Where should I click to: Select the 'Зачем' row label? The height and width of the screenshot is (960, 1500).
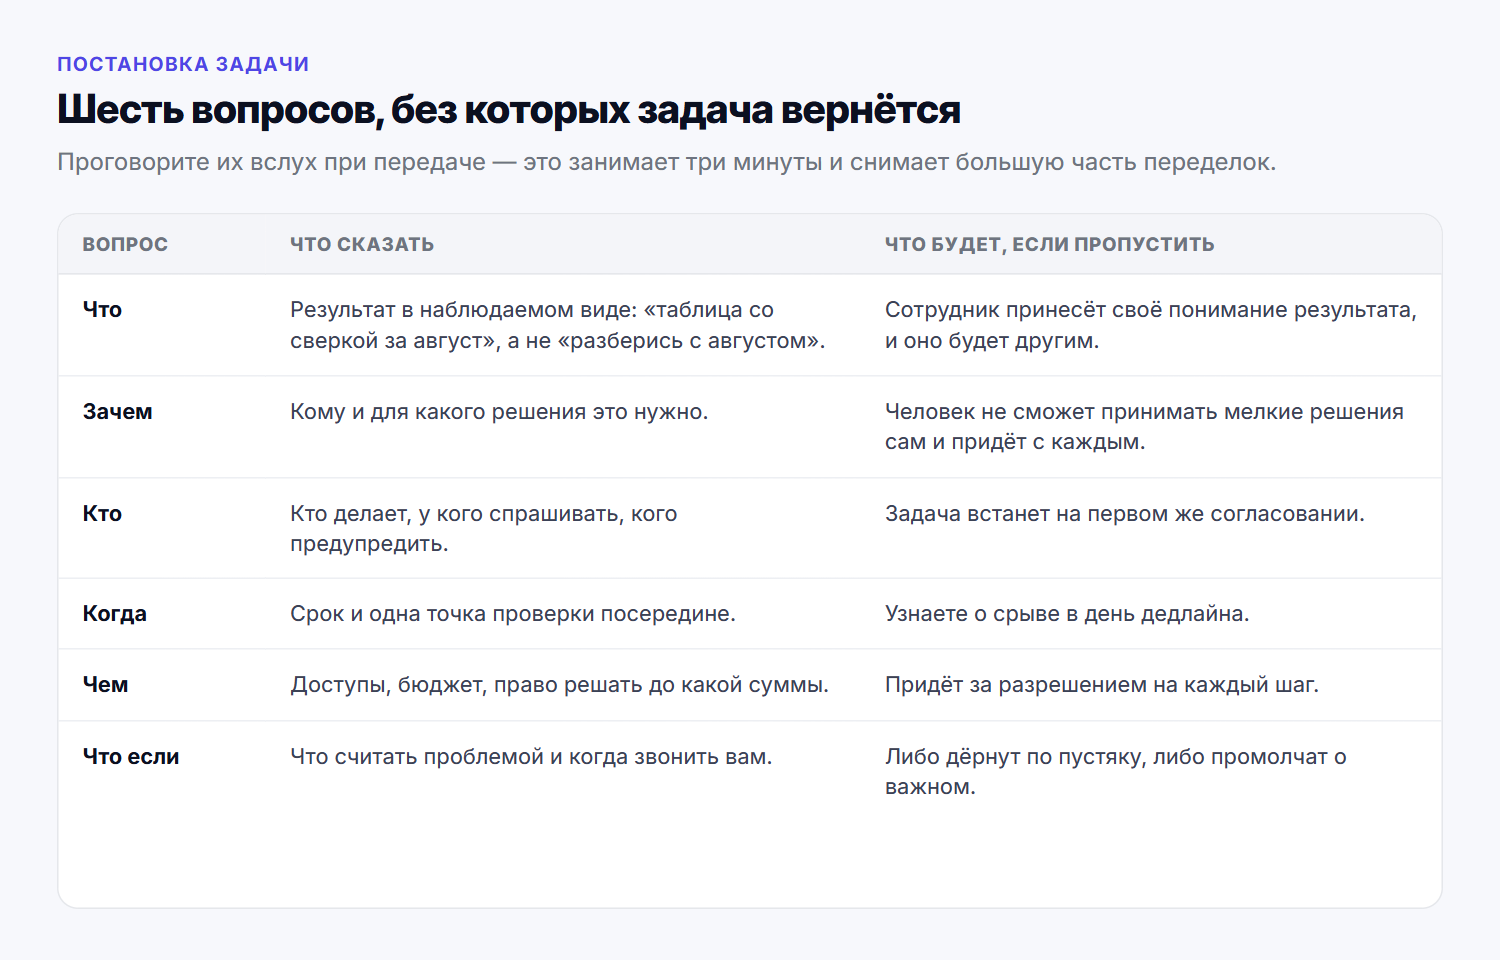point(117,412)
